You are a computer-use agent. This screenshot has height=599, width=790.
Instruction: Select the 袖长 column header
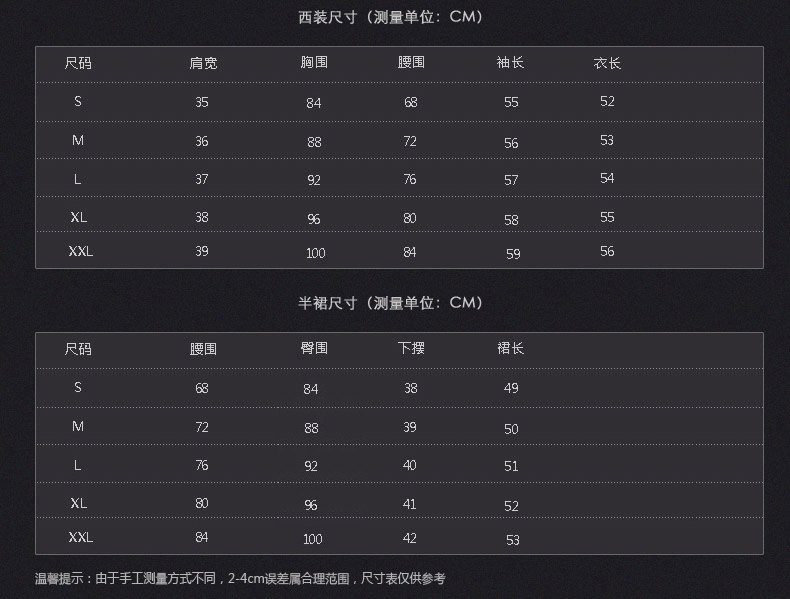(510, 62)
